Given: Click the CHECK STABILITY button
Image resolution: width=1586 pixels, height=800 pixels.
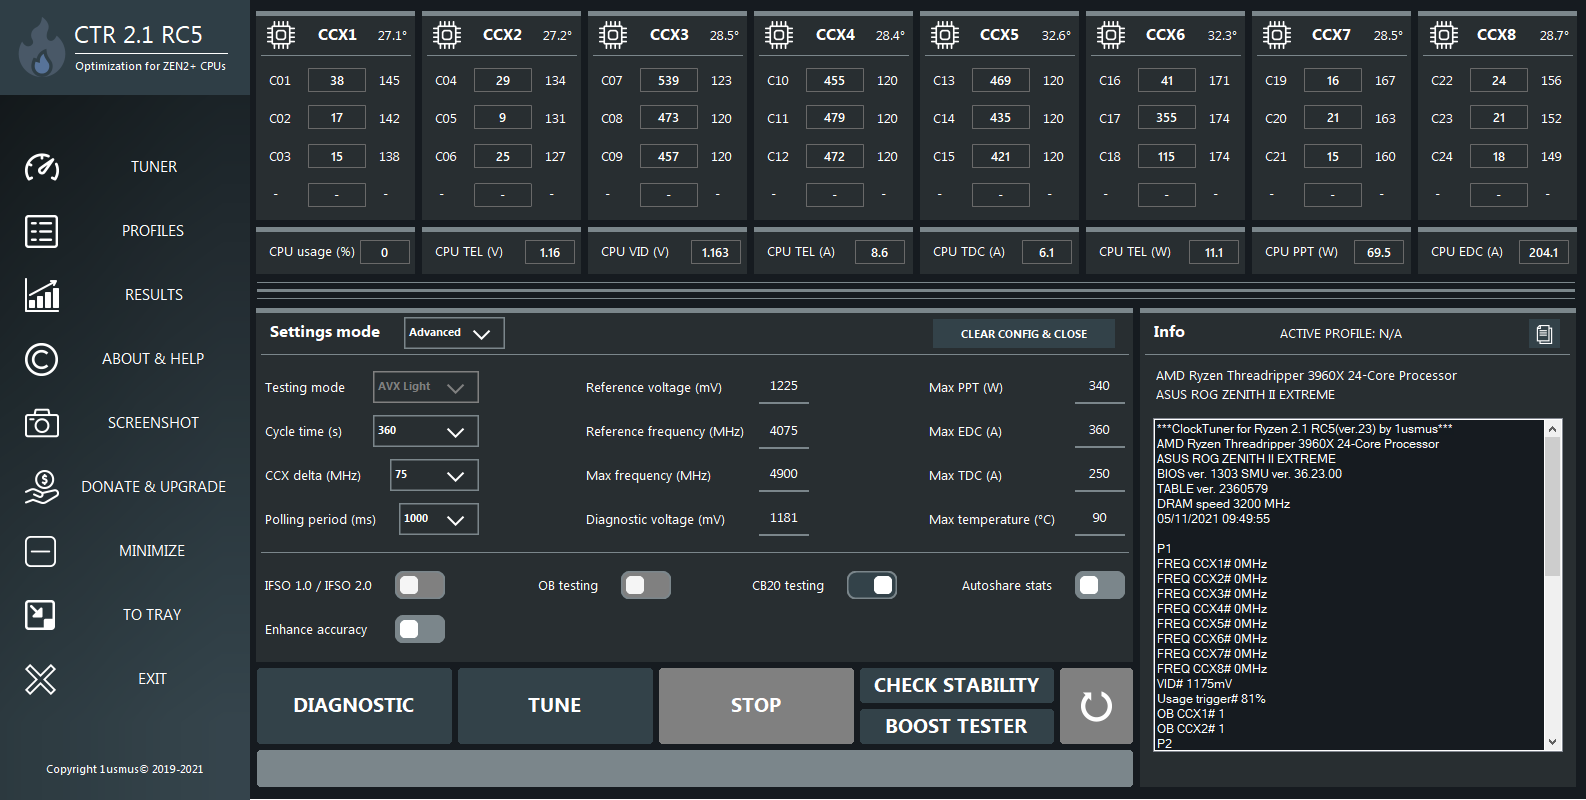Looking at the screenshot, I should click(957, 686).
